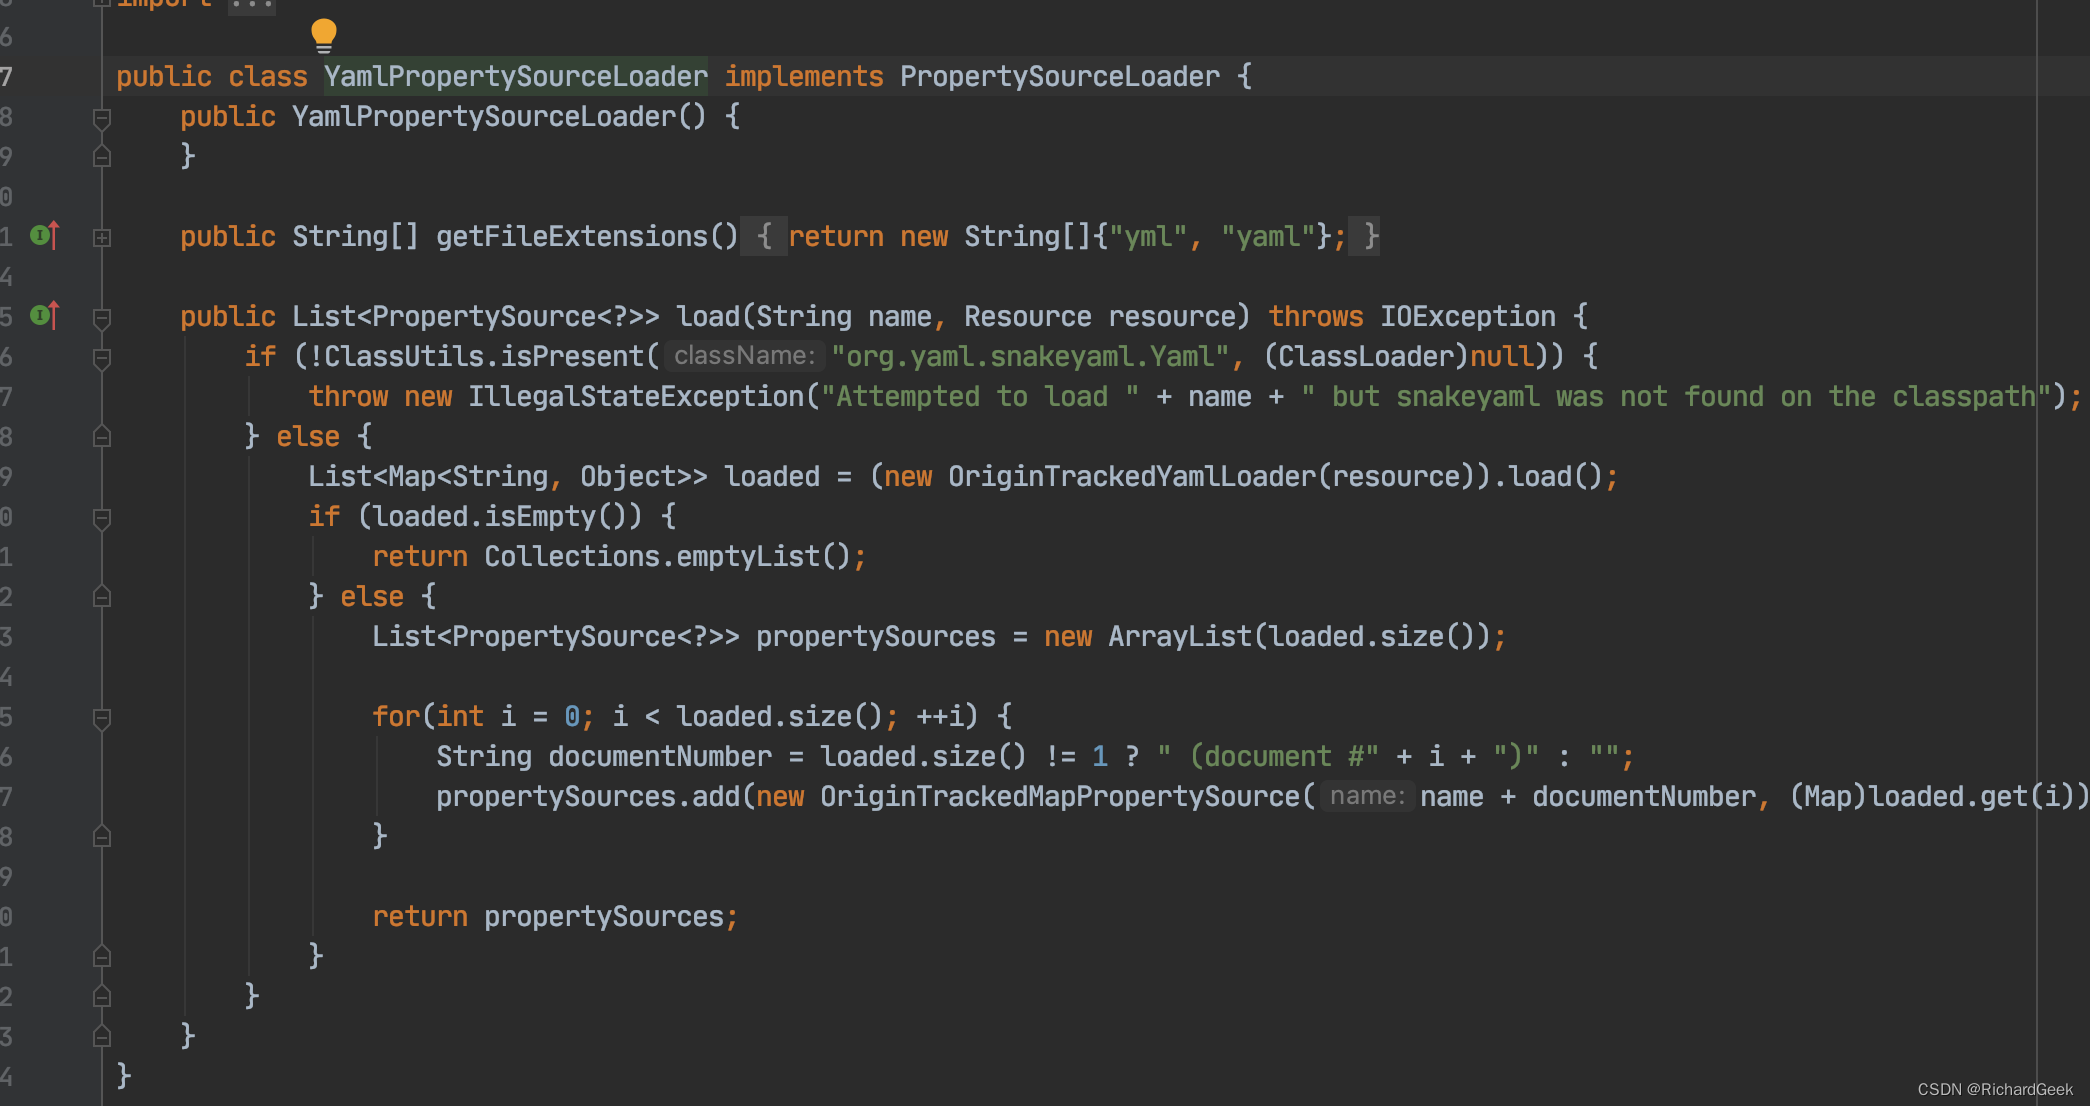This screenshot has height=1106, width=2090.
Task: Click the yellow lightbulb intention icon
Action: pyautogui.click(x=323, y=35)
